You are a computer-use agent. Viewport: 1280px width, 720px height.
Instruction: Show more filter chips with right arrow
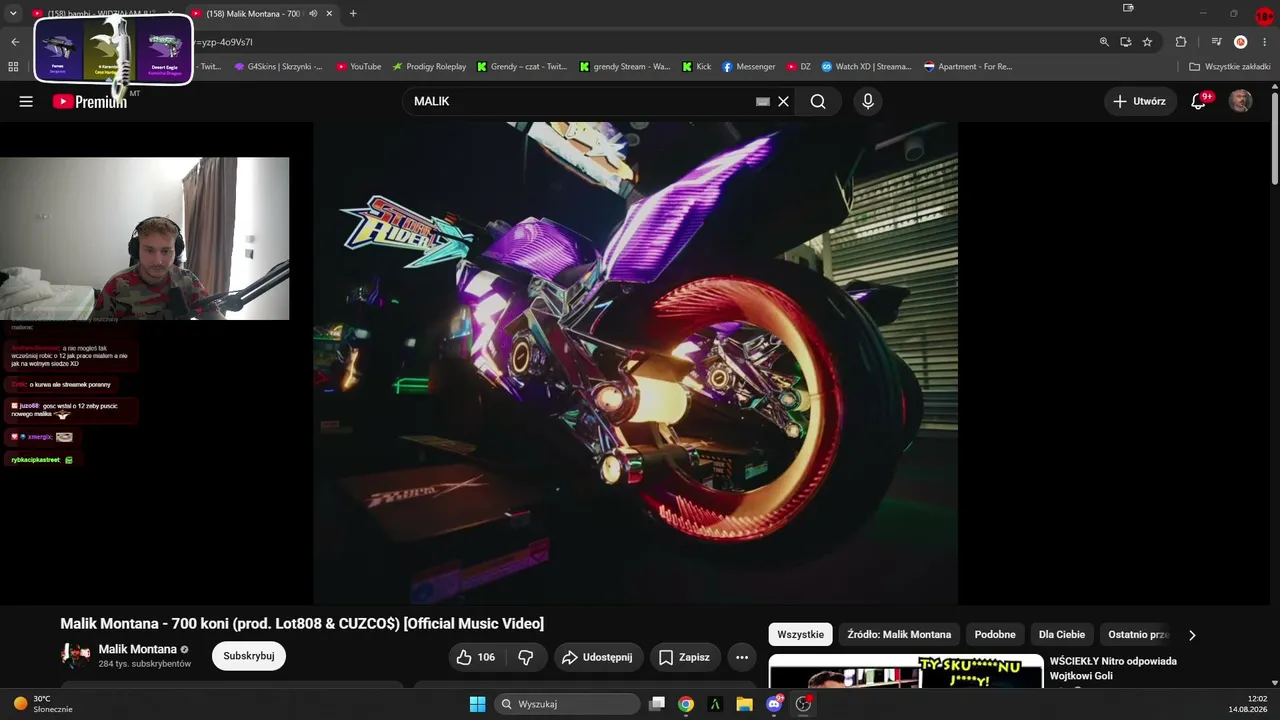[x=1191, y=635]
